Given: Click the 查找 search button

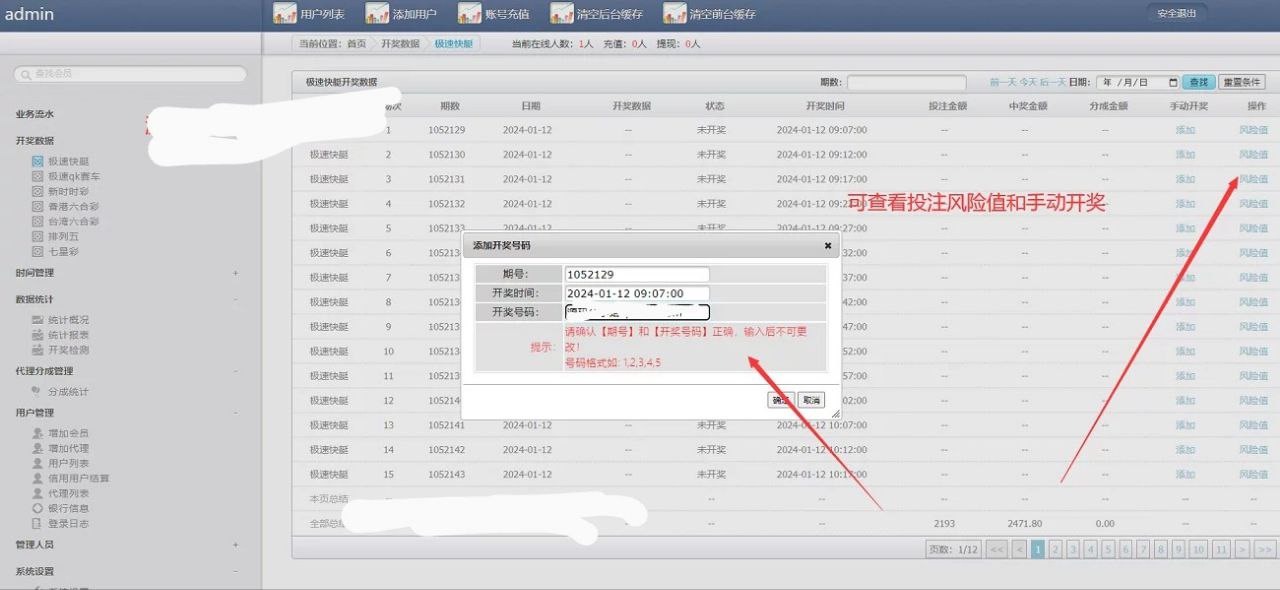Looking at the screenshot, I should point(1197,83).
